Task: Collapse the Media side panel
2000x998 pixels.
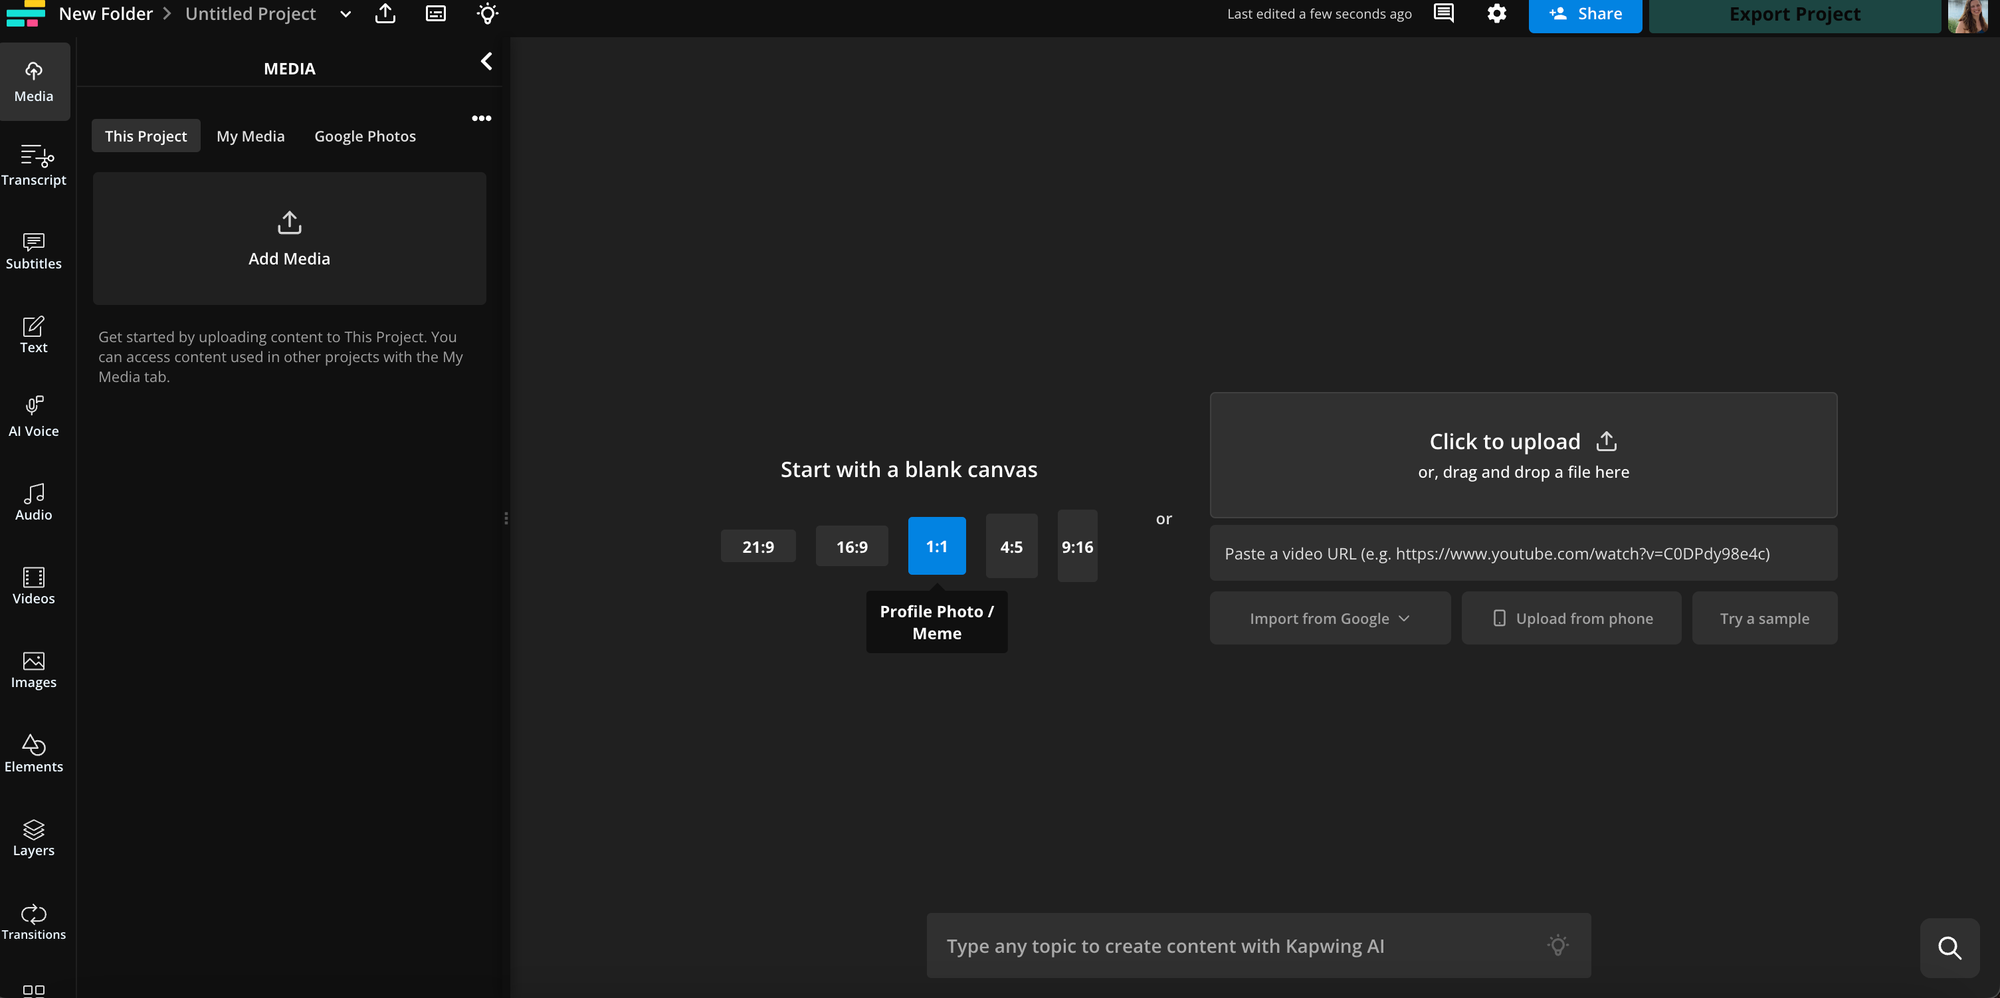Action: tap(486, 61)
